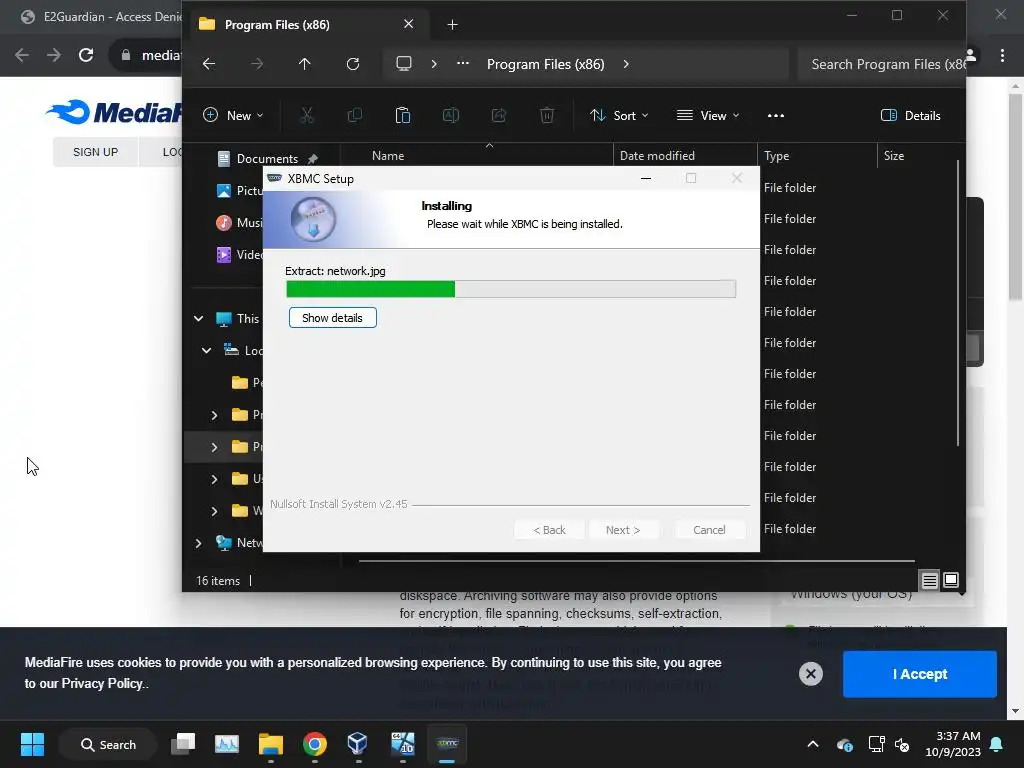Click the Copy icon in Explorer toolbar

[355, 116]
